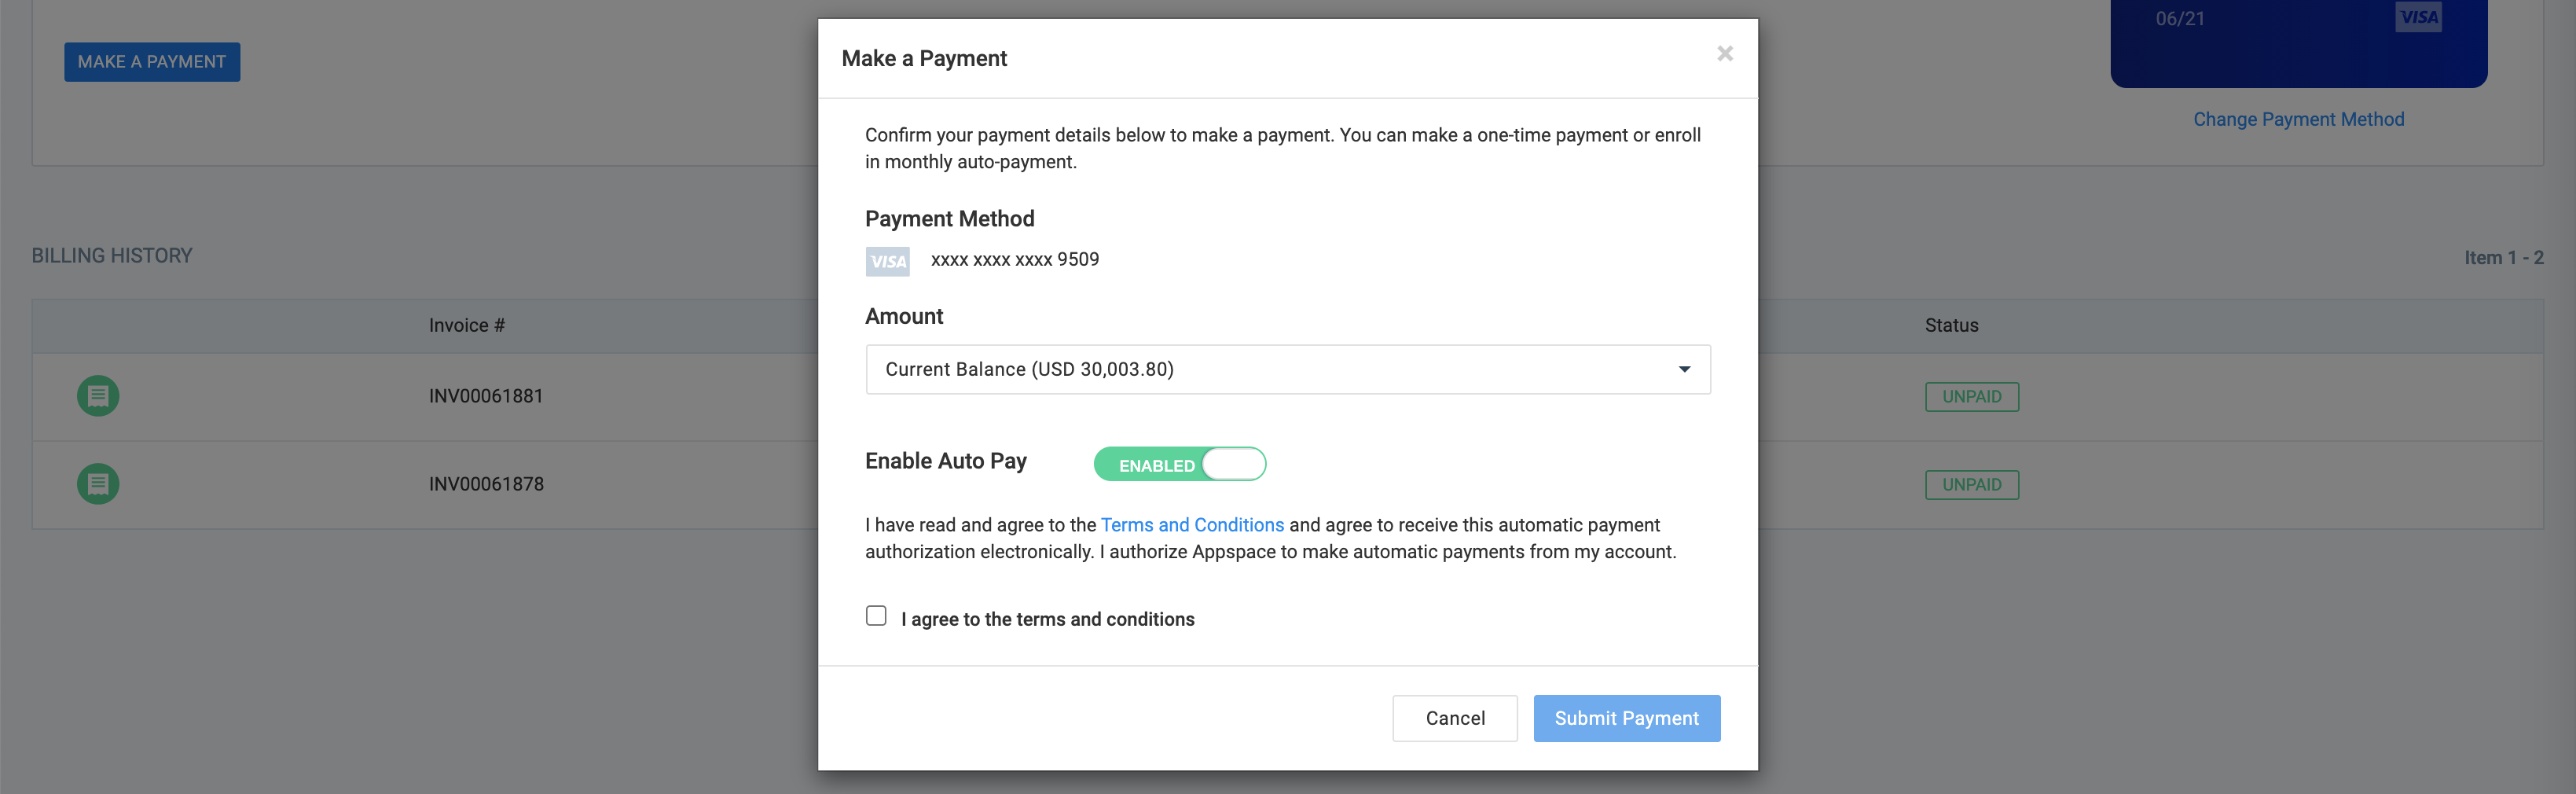Click invoice number INV00061881
The width and height of the screenshot is (2576, 794).
pos(485,396)
